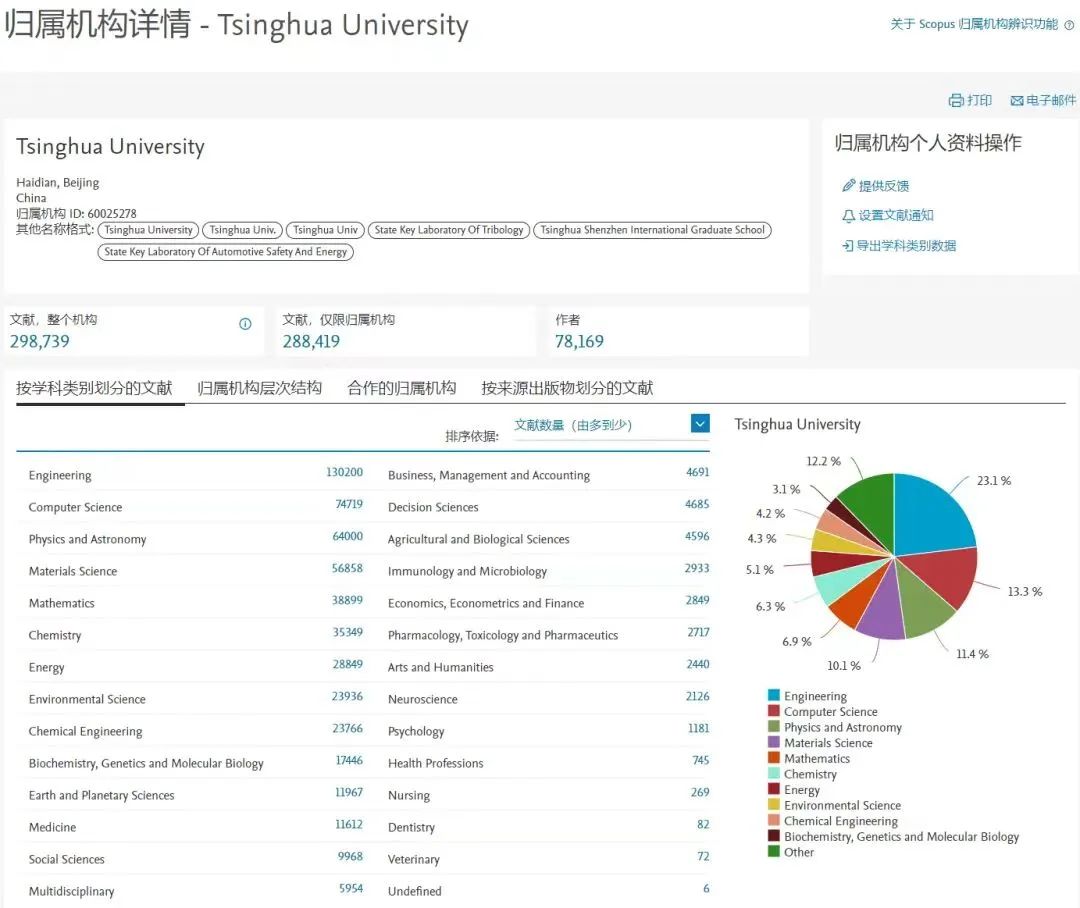Click the 电子邮件 text link
1080x908 pixels.
[1051, 101]
